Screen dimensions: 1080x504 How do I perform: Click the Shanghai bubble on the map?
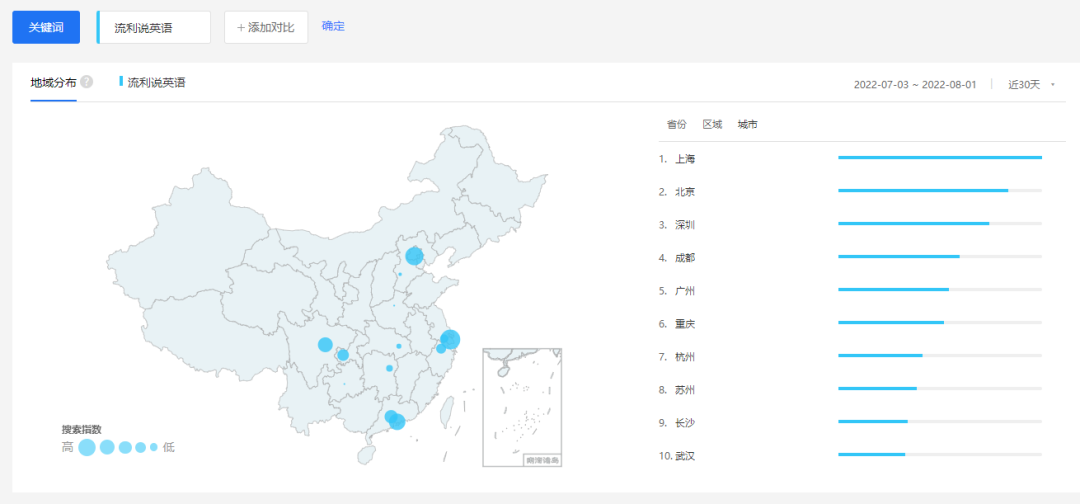pyautogui.click(x=450, y=340)
